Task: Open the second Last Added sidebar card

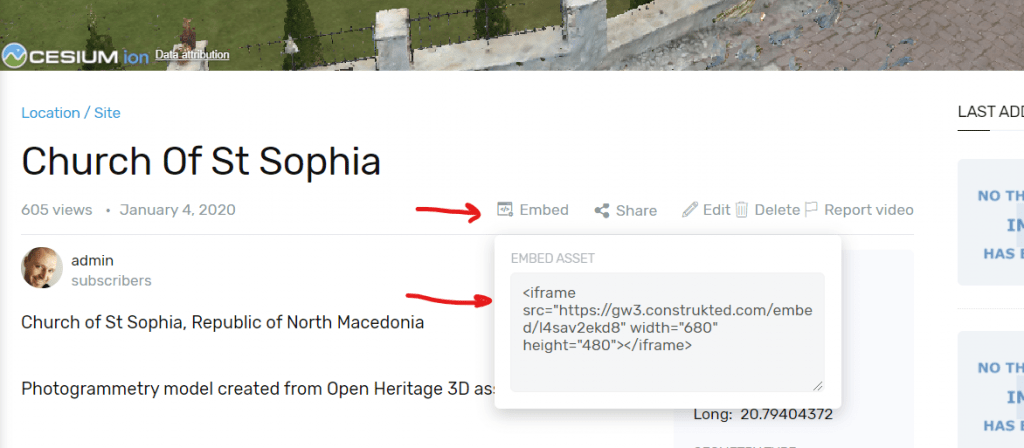Action: click(x=992, y=390)
